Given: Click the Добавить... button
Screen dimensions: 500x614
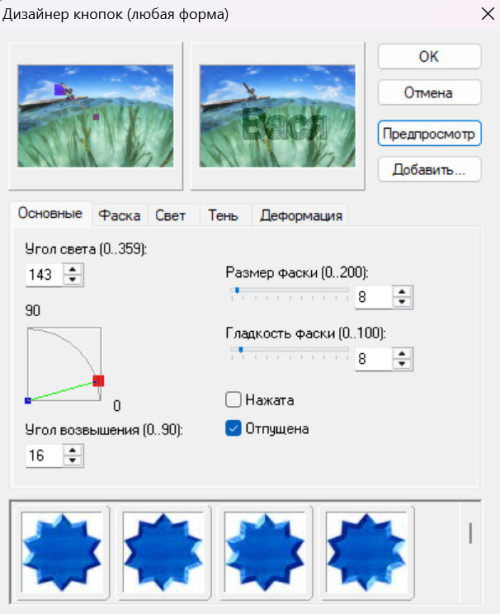Looking at the screenshot, I should 429,170.
